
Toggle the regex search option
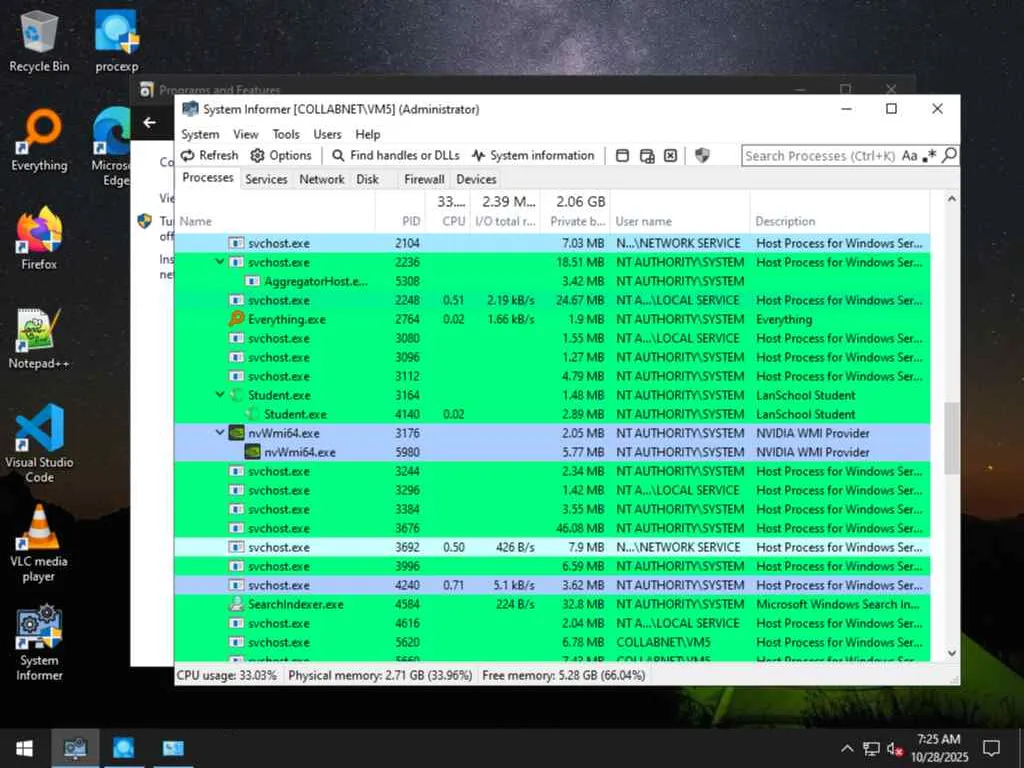click(x=930, y=155)
